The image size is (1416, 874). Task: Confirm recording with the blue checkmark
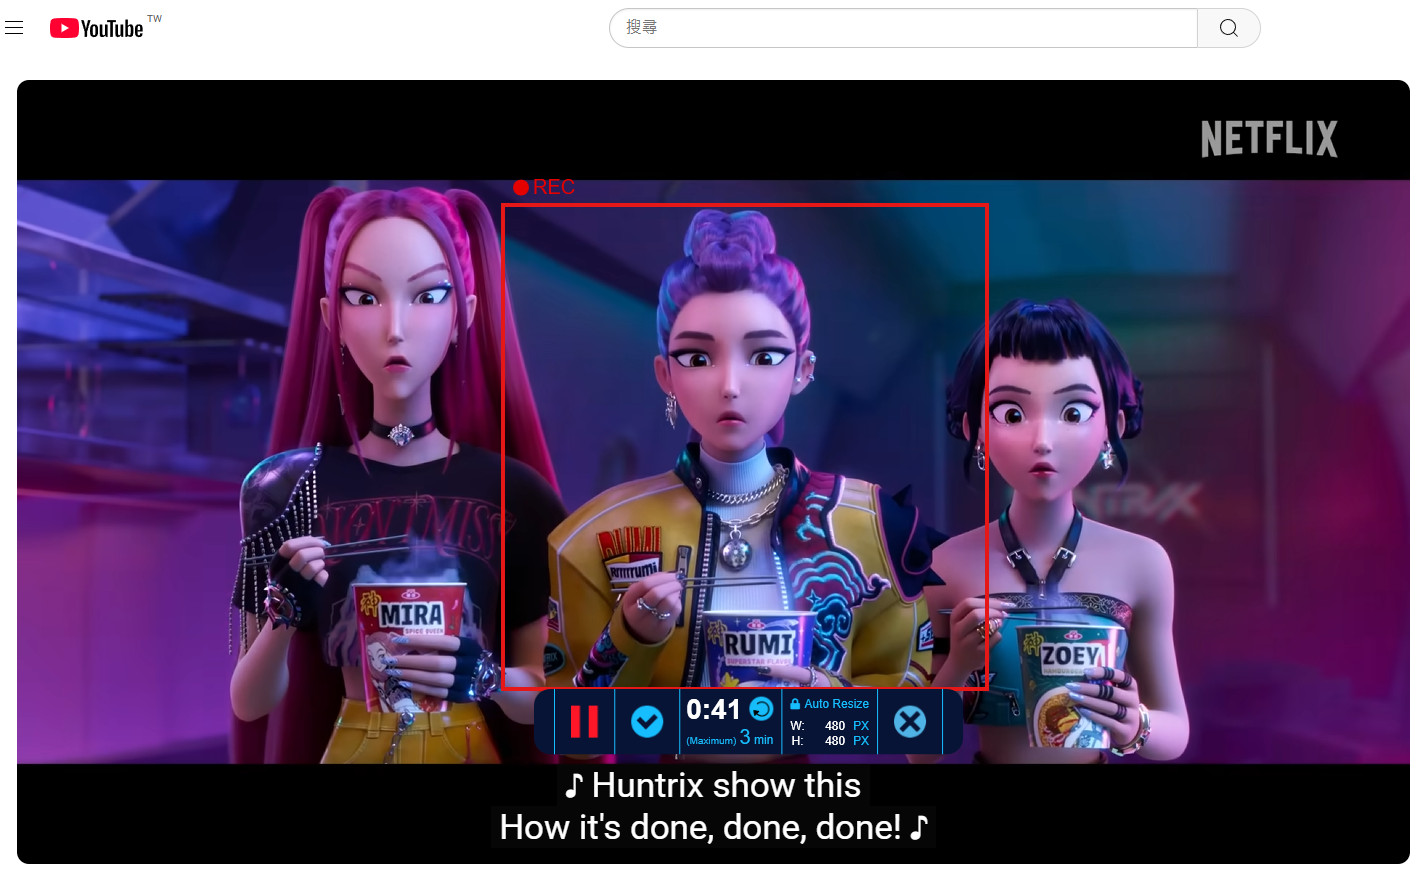coord(647,721)
